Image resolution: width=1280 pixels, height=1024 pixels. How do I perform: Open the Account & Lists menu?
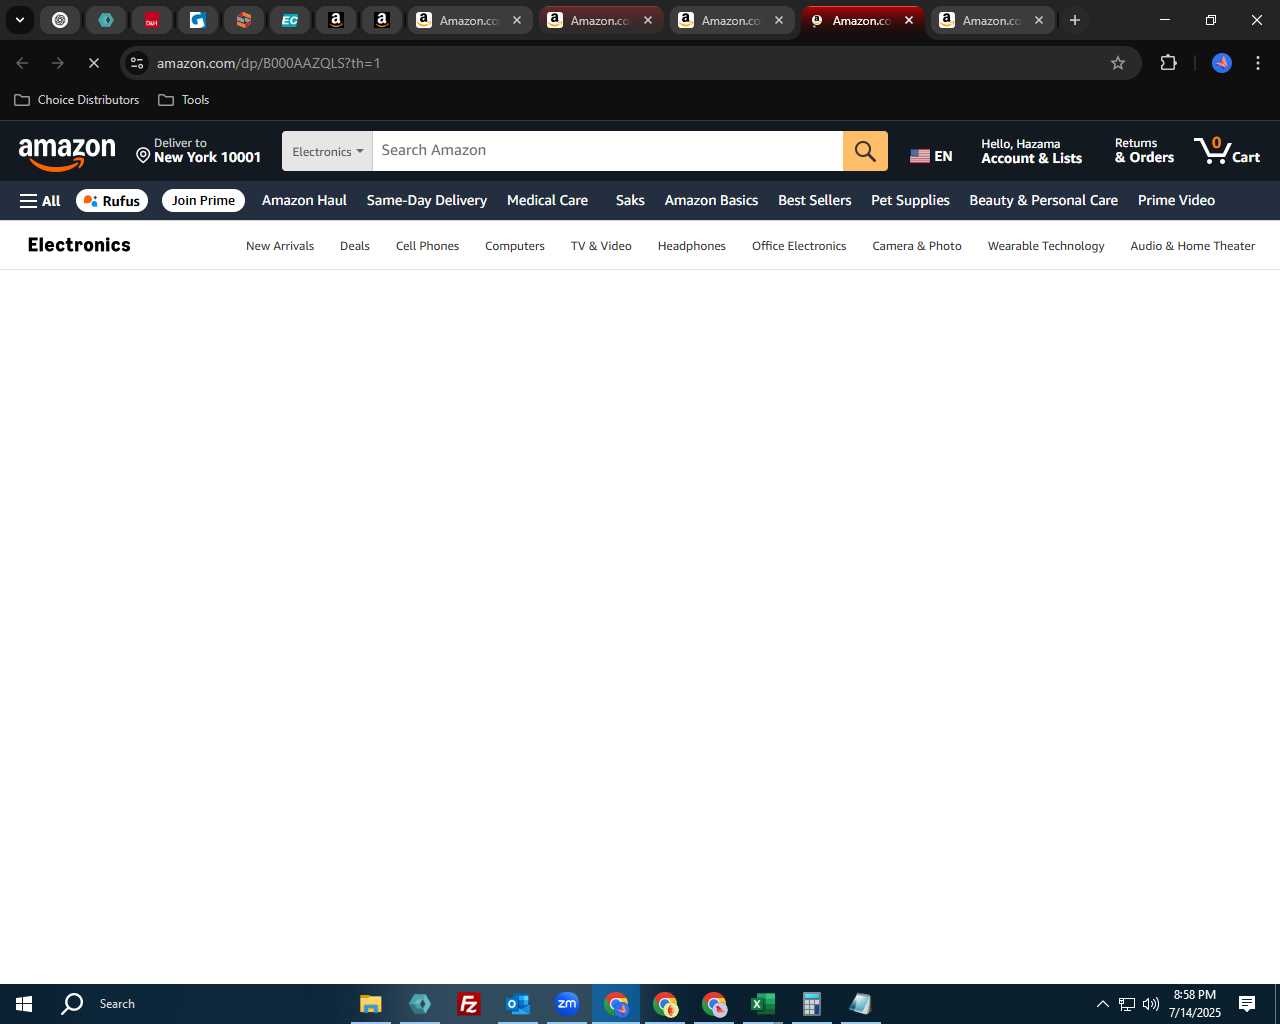pos(1031,151)
